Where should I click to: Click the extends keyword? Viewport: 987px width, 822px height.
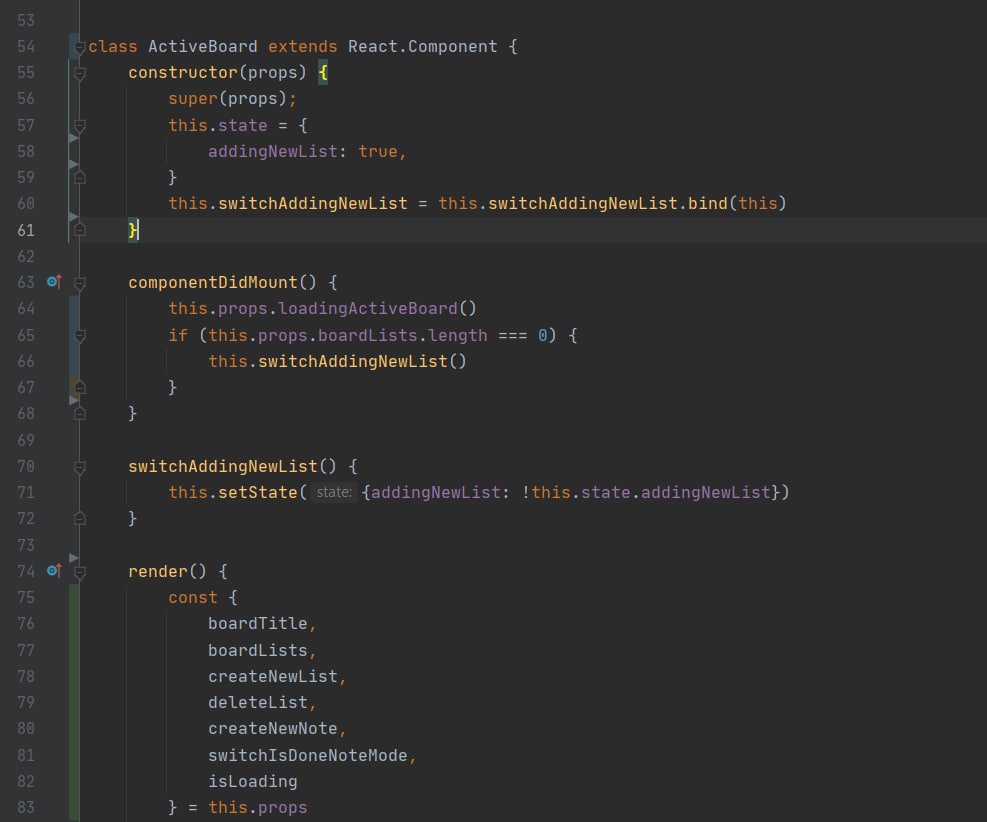303,47
